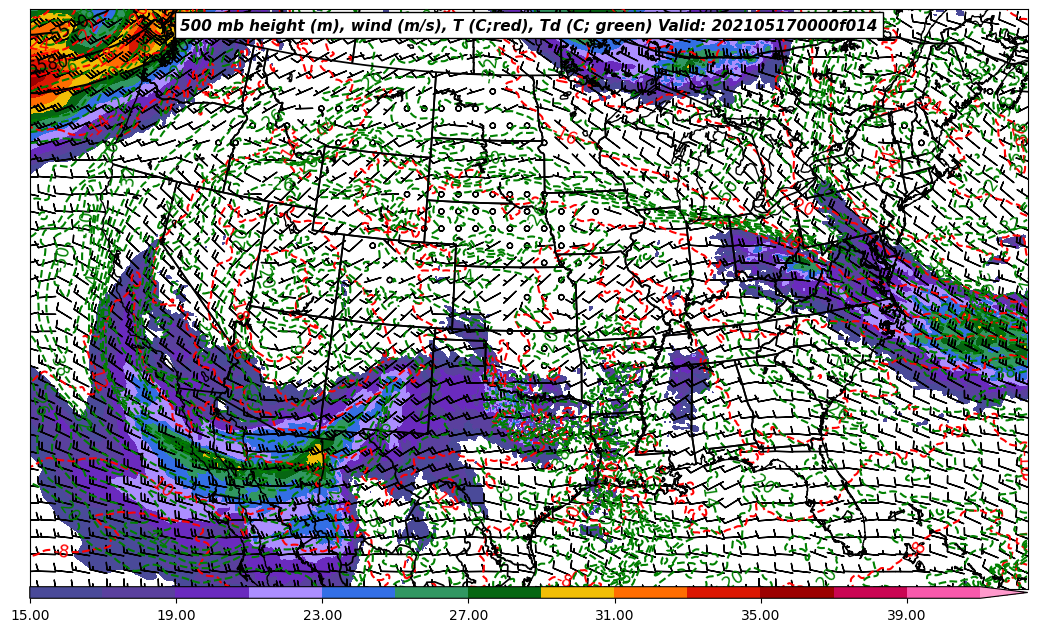
Task: Click the pink colorbar segment
Action: point(942,592)
